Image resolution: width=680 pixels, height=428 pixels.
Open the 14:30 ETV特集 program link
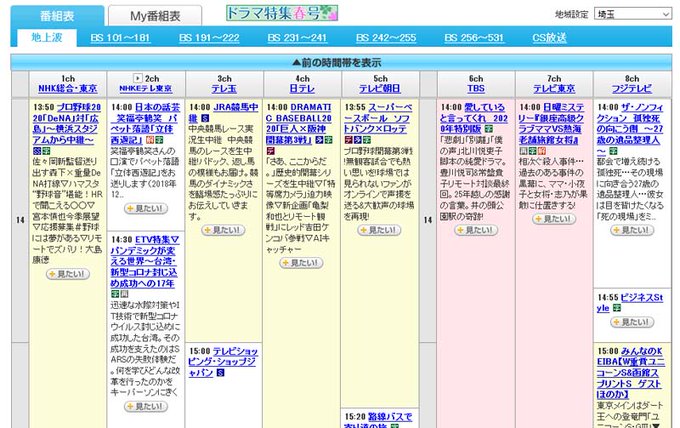[144, 261]
